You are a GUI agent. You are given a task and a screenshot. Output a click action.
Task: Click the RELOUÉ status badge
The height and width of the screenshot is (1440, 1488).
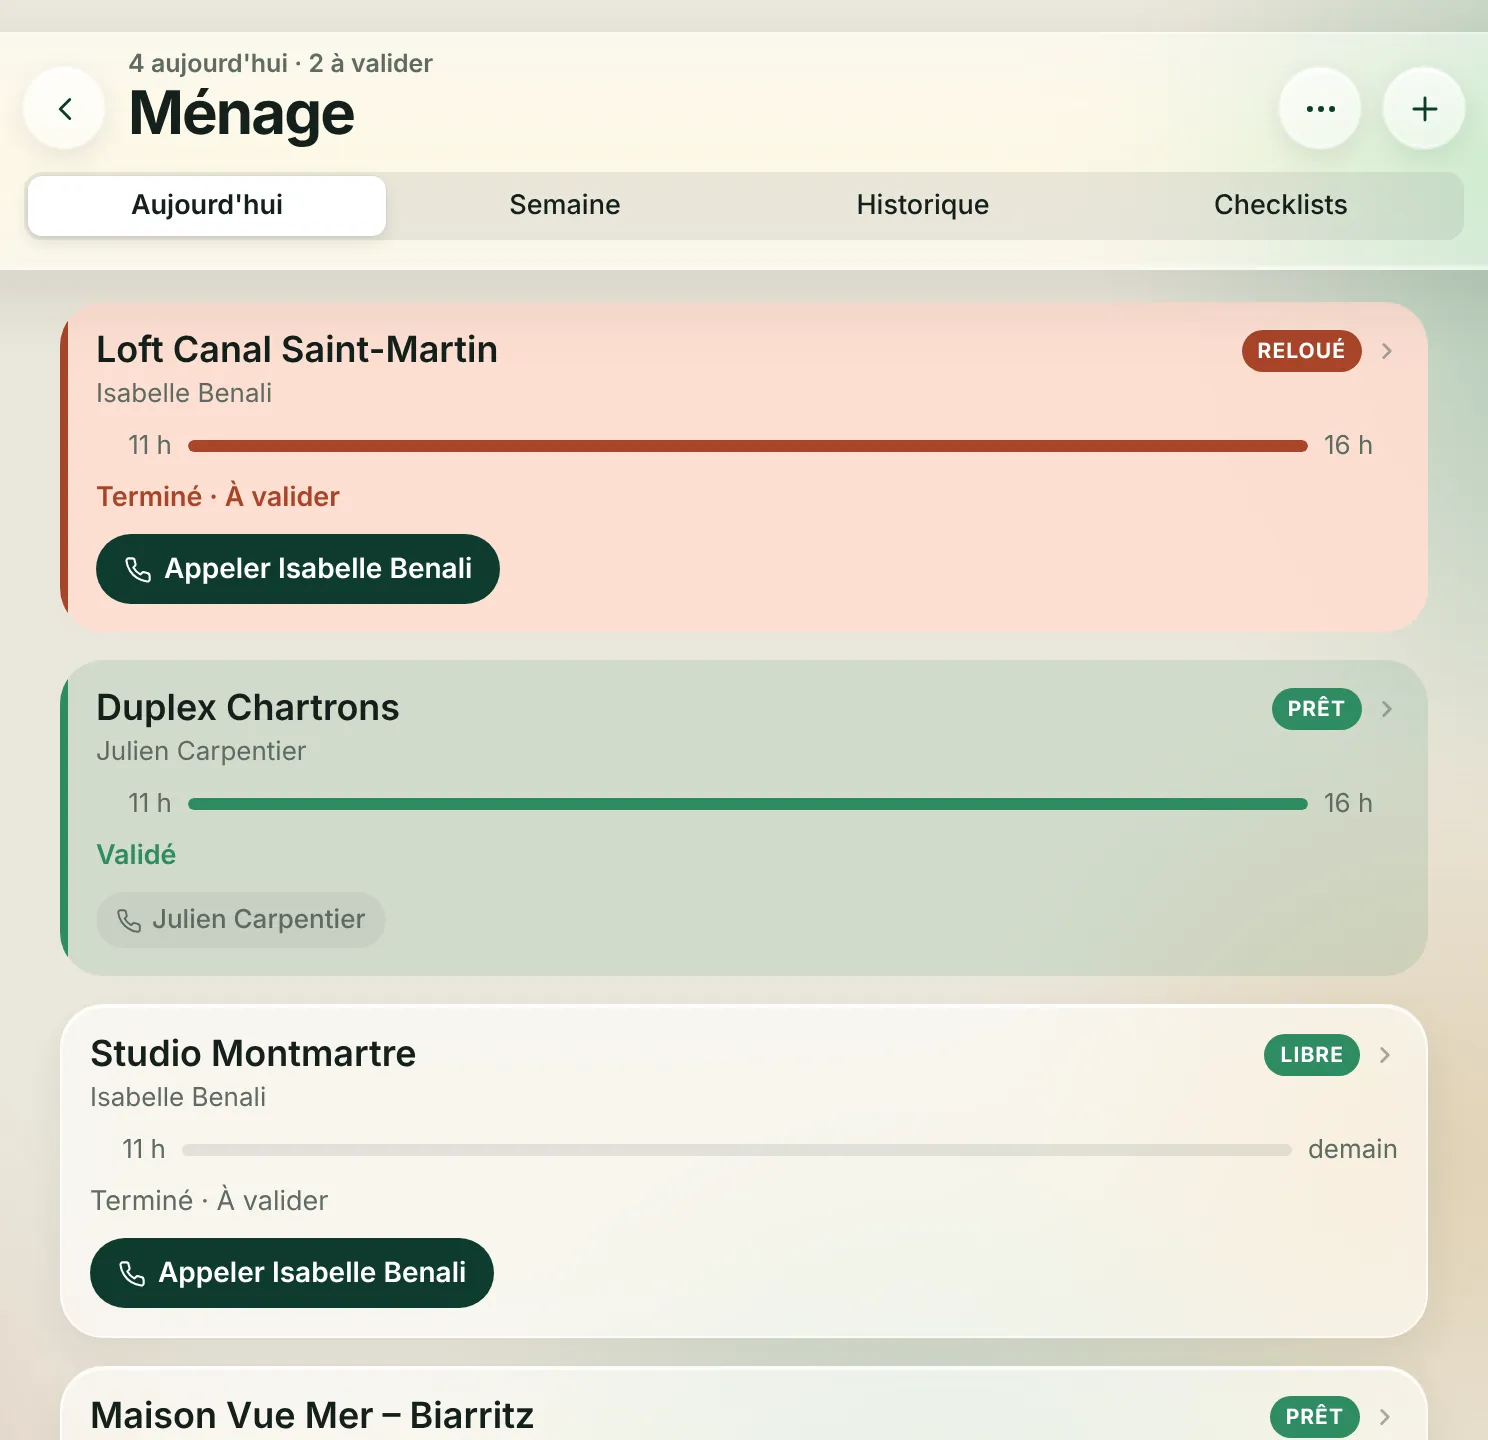pos(1301,351)
